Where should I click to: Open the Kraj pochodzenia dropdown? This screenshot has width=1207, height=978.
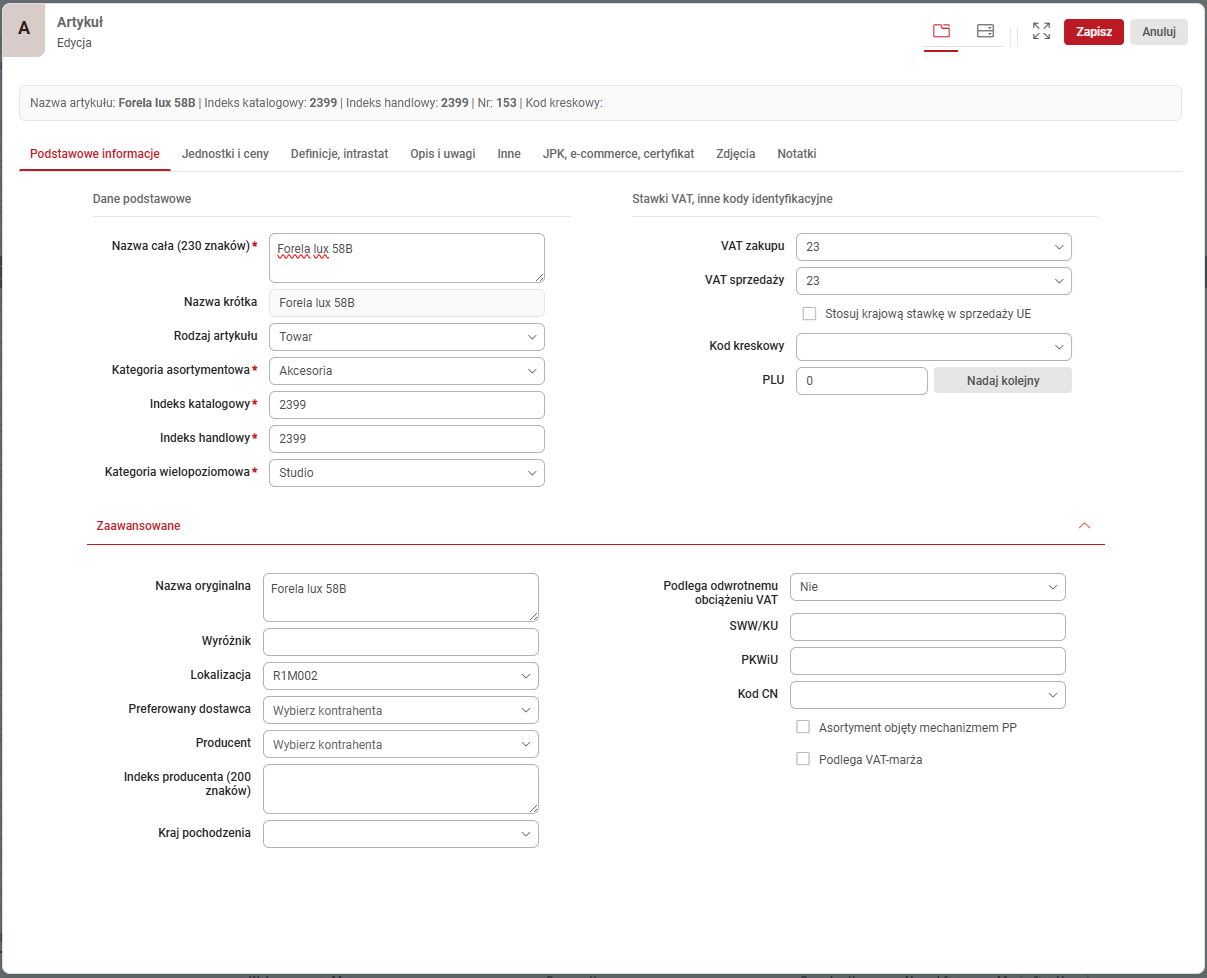click(x=400, y=834)
